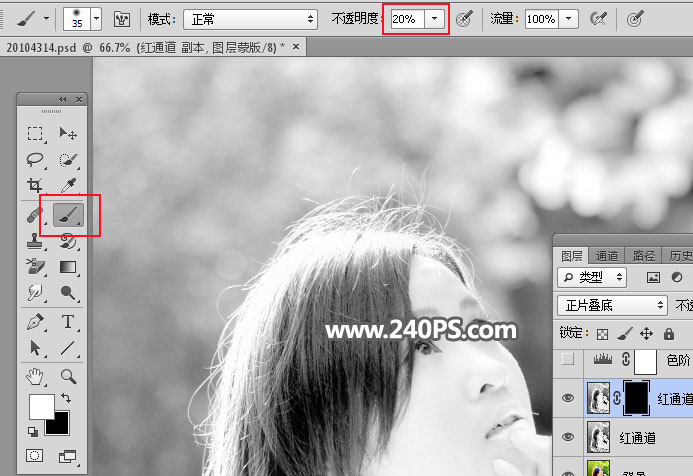Viewport: 693px width, 476px height.
Task: Click the levels histogram icon of 色阶 layer
Action: click(x=603, y=359)
